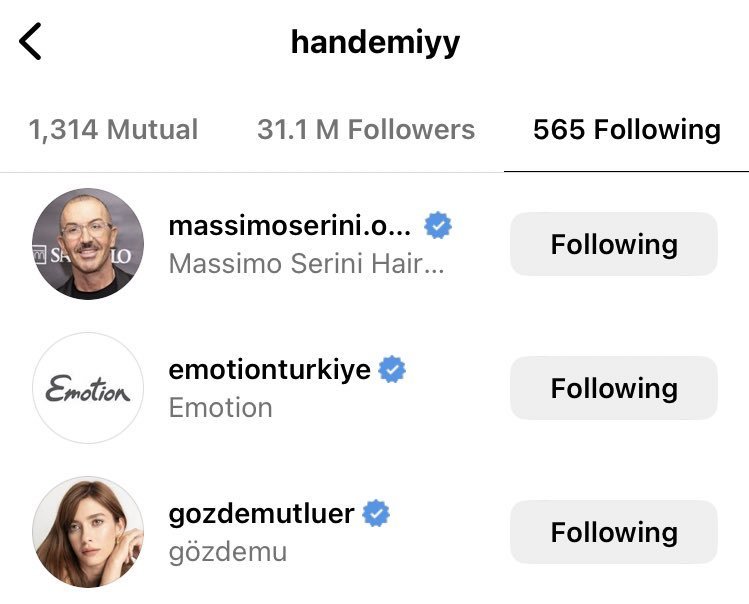
Task: Select the 565 Following tab
Action: (x=627, y=129)
